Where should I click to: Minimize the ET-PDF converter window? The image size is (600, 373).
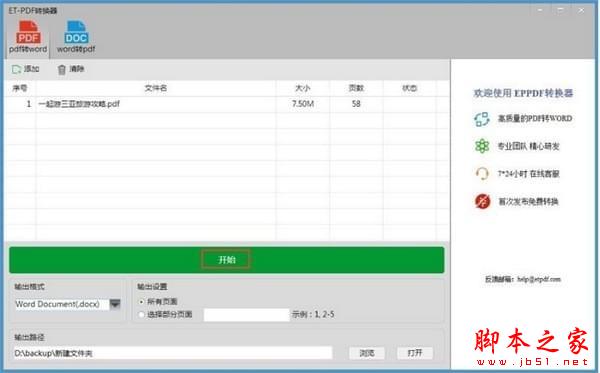[x=540, y=10]
